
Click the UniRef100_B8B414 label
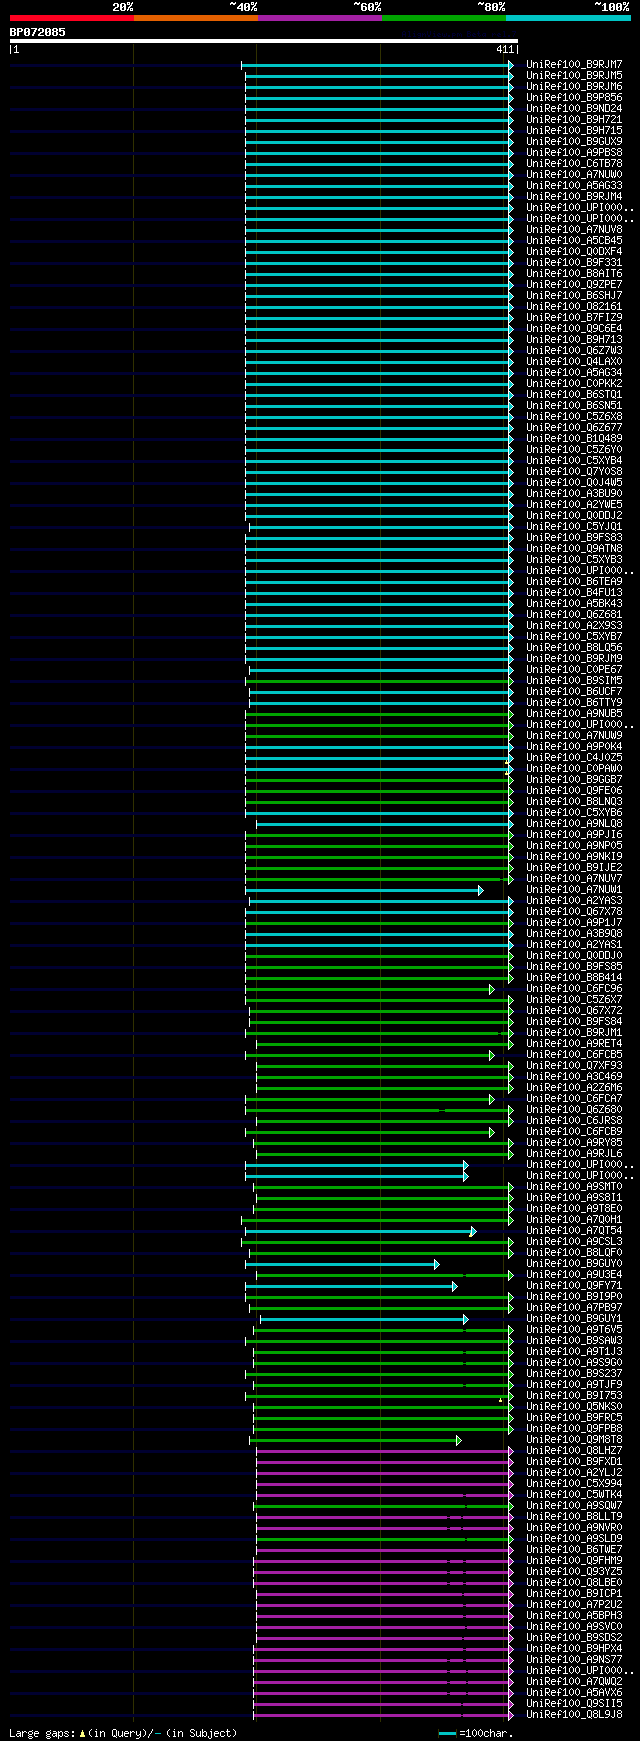(574, 978)
